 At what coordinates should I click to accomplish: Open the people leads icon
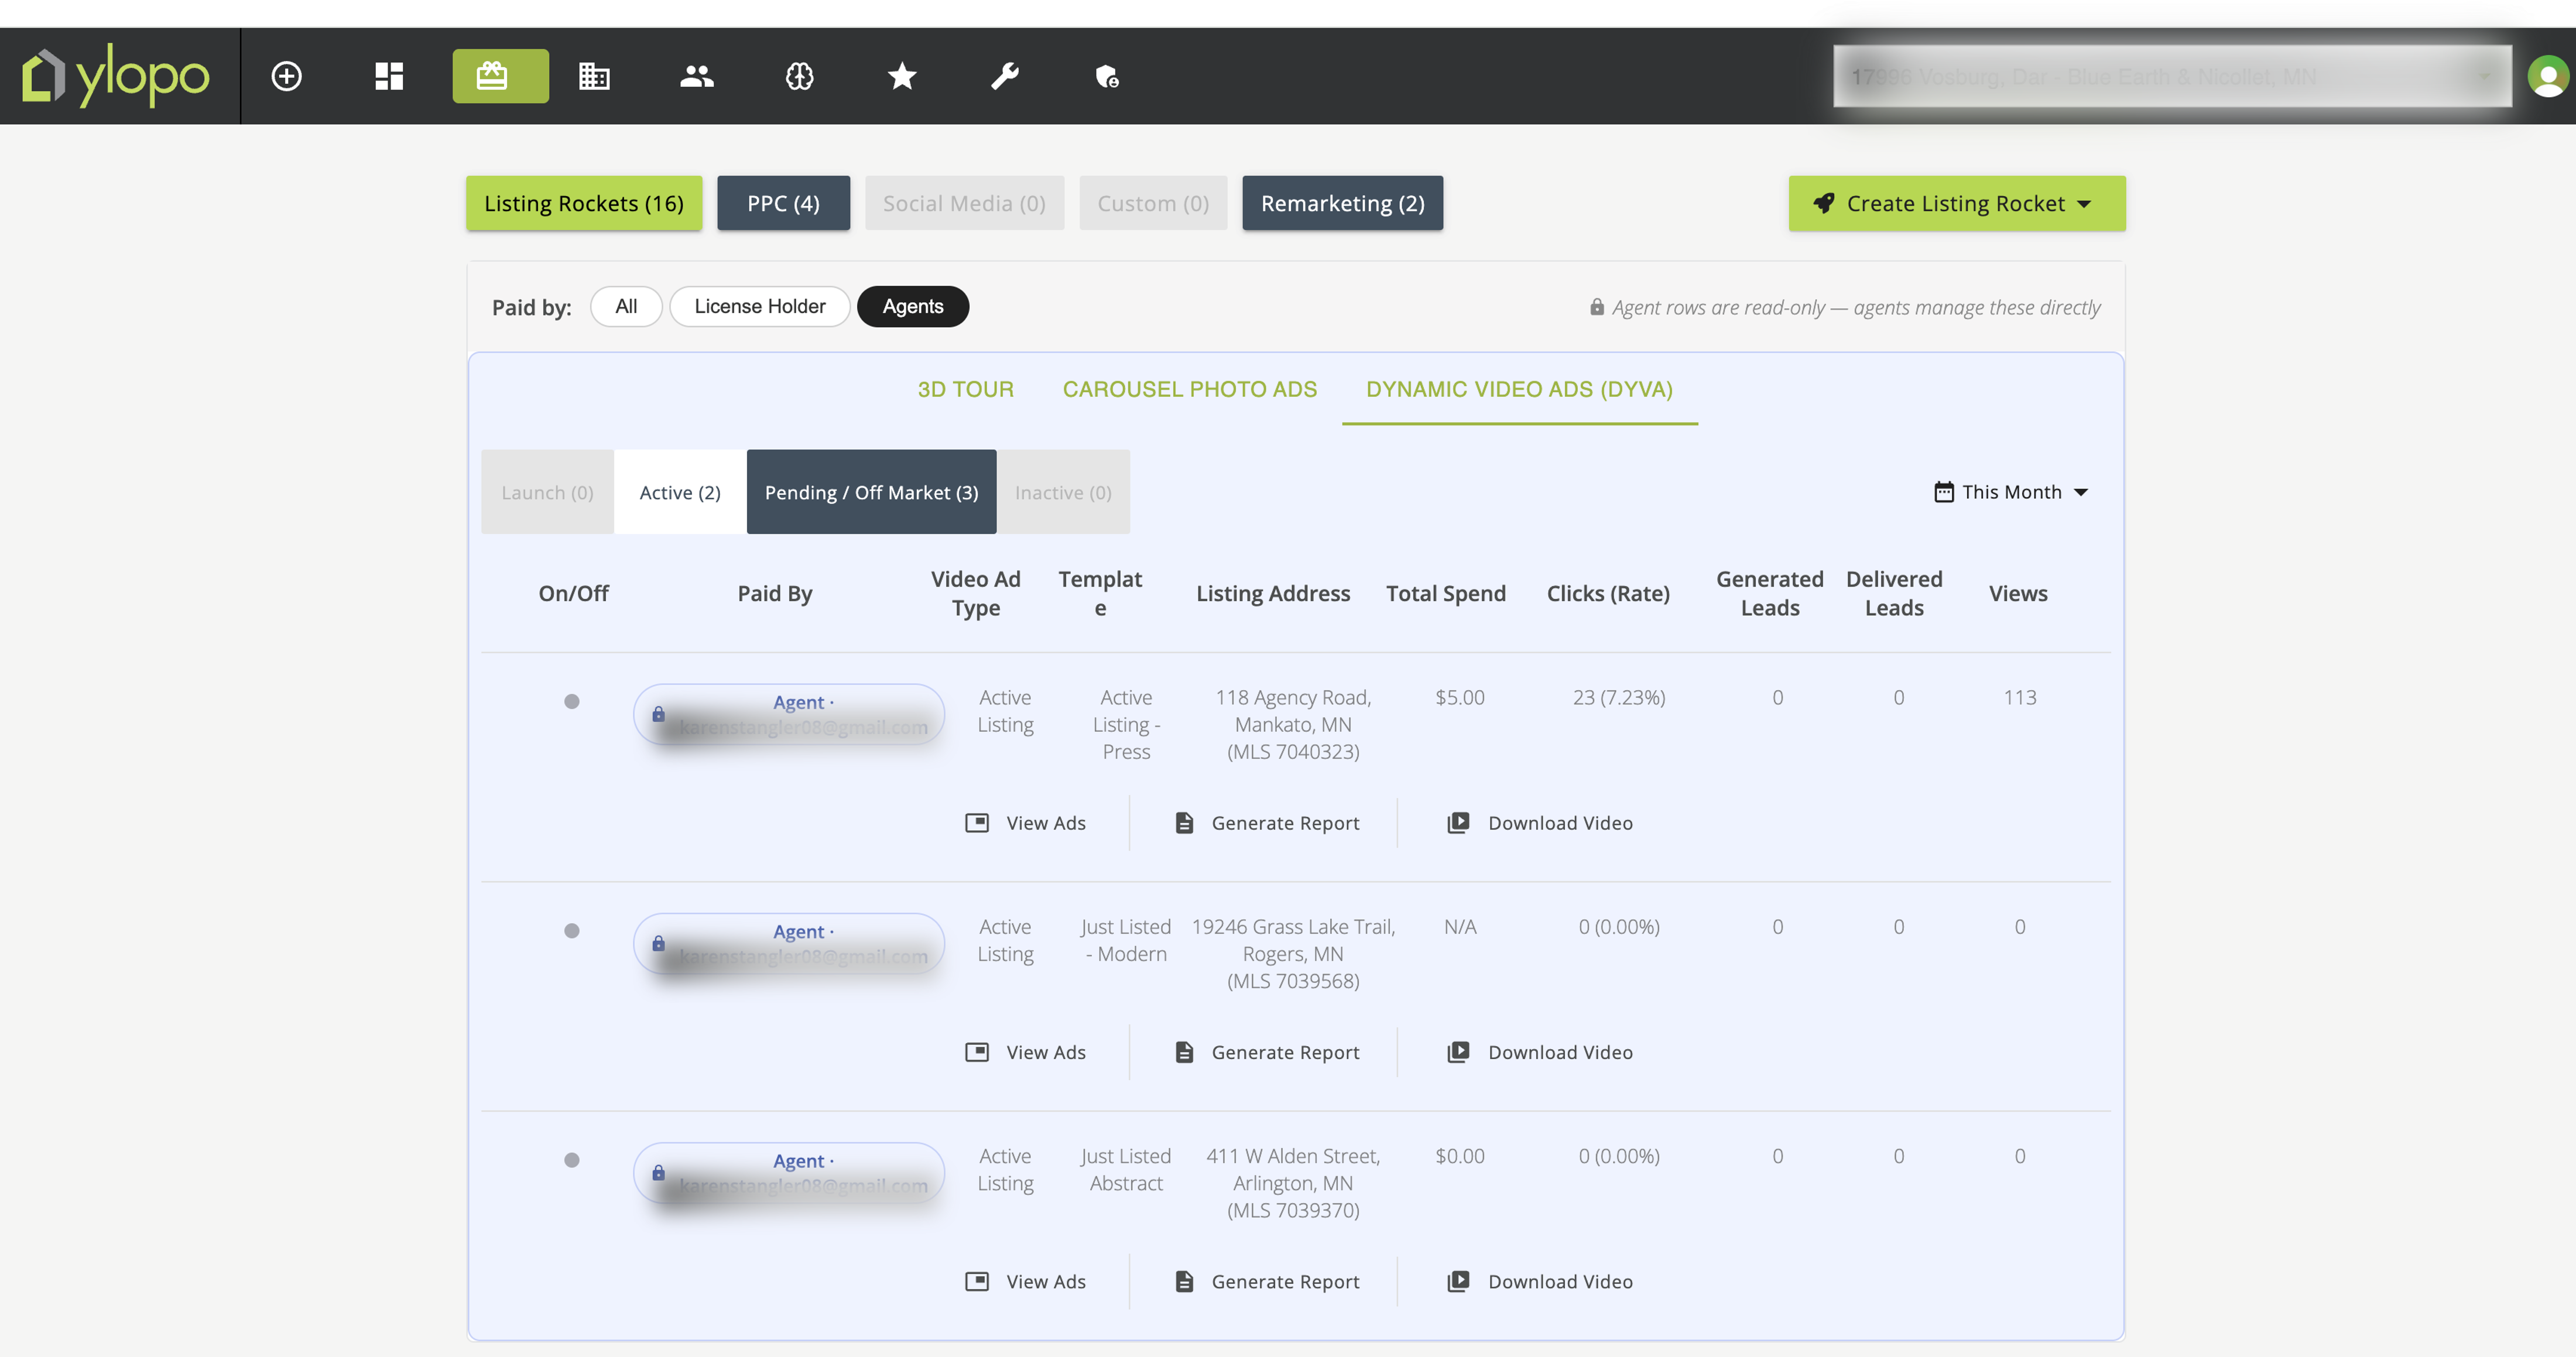coord(697,76)
